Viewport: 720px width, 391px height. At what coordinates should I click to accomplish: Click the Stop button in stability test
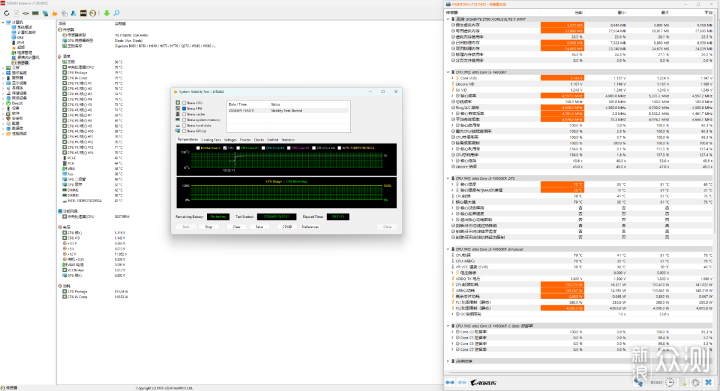point(208,227)
